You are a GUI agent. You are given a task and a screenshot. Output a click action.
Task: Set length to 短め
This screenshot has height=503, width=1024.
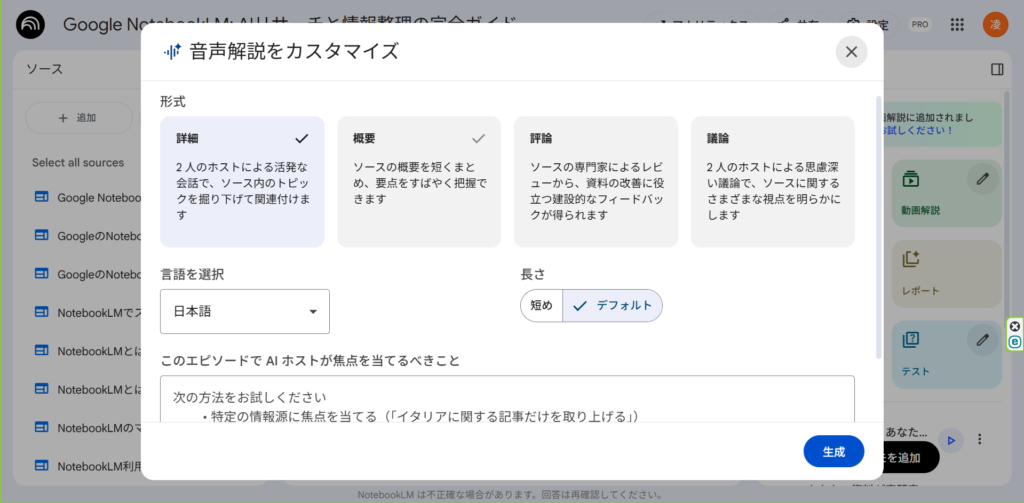(541, 306)
